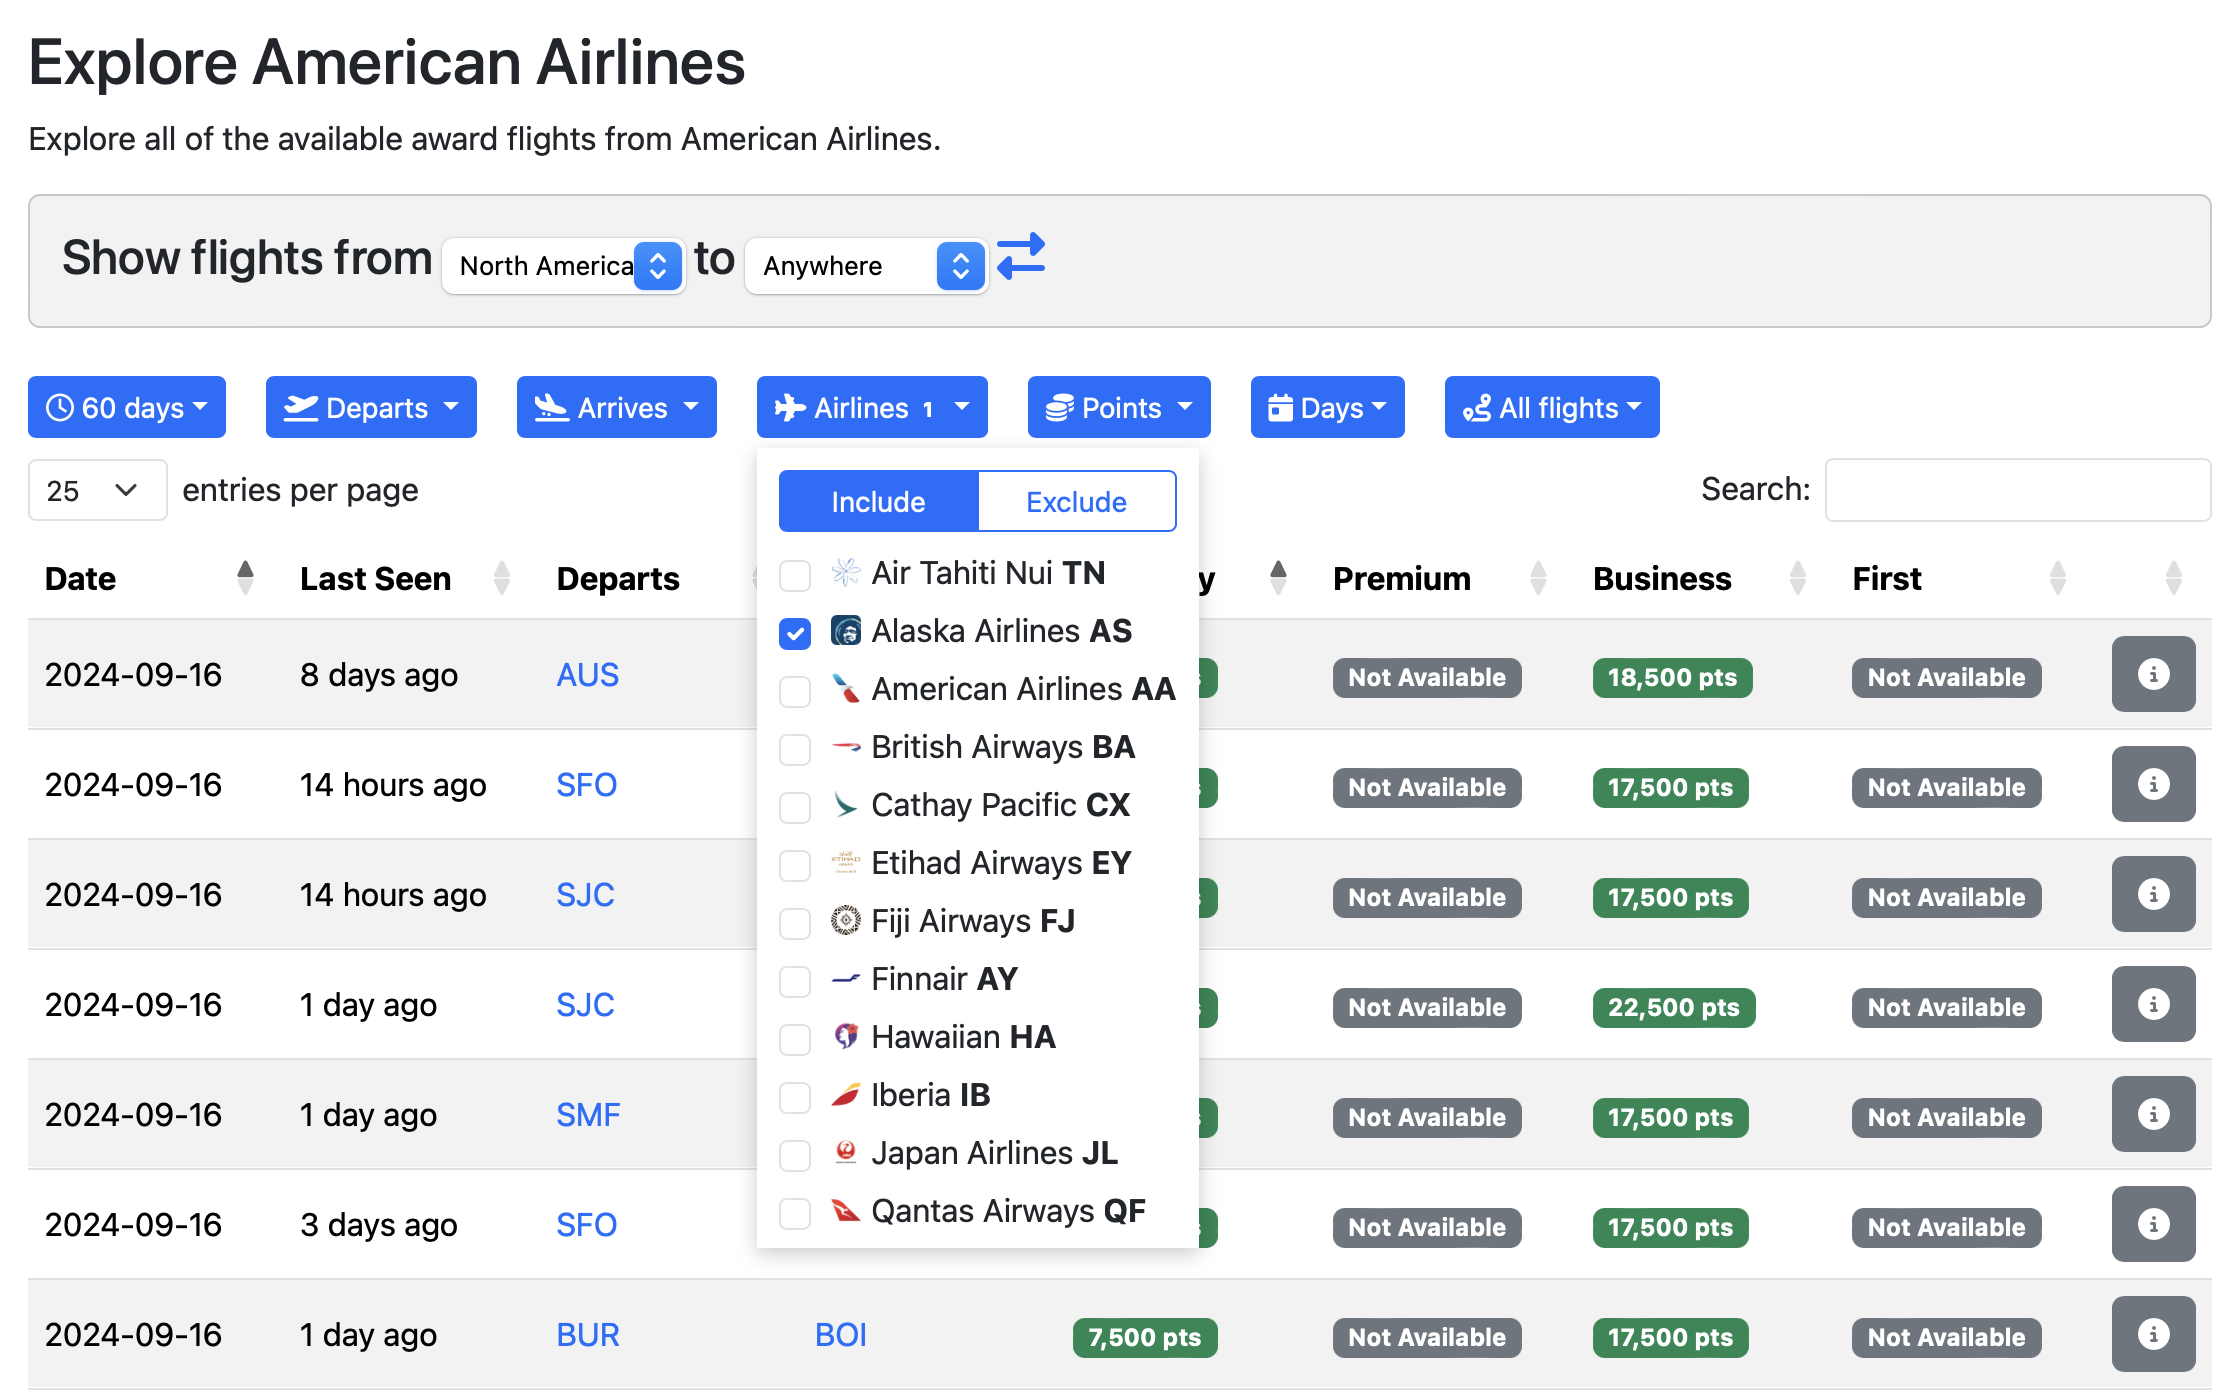Check the Etihad Airways EY checkbox

[x=795, y=865]
